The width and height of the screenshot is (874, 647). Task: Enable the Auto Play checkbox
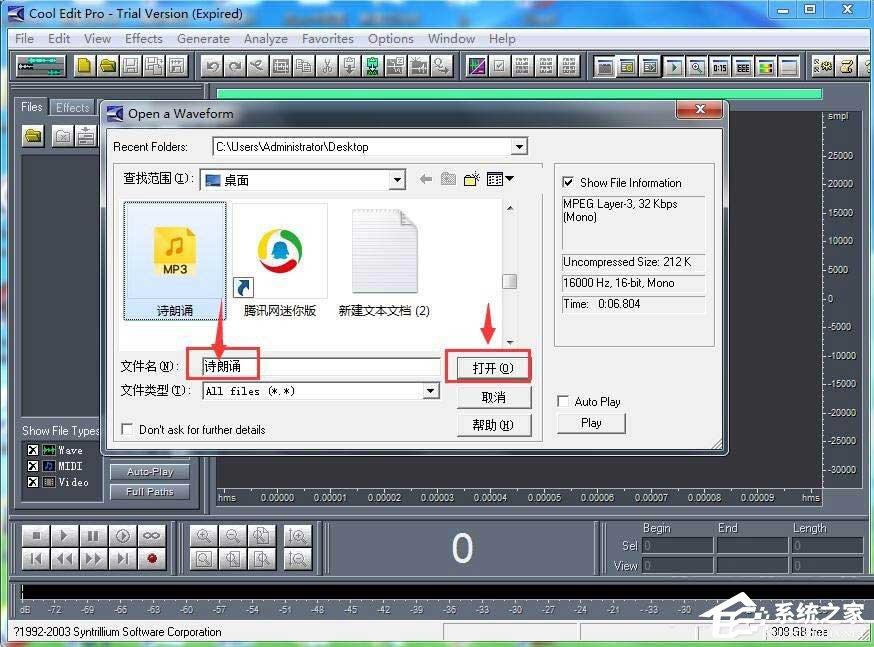[x=564, y=402]
